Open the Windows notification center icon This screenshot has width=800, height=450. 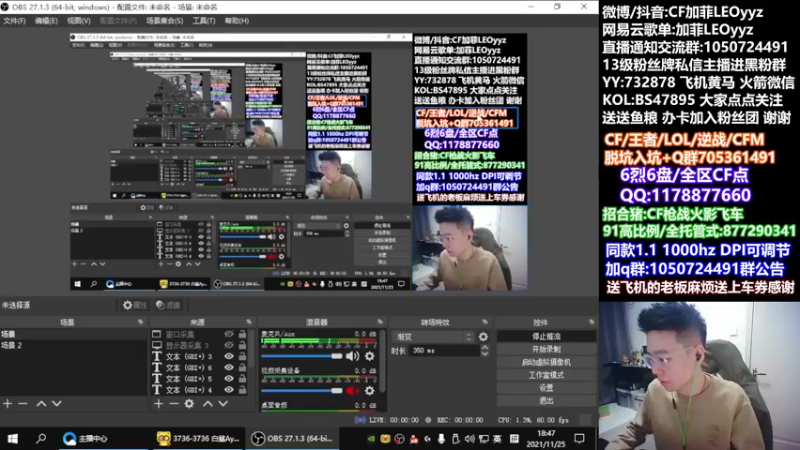579,438
